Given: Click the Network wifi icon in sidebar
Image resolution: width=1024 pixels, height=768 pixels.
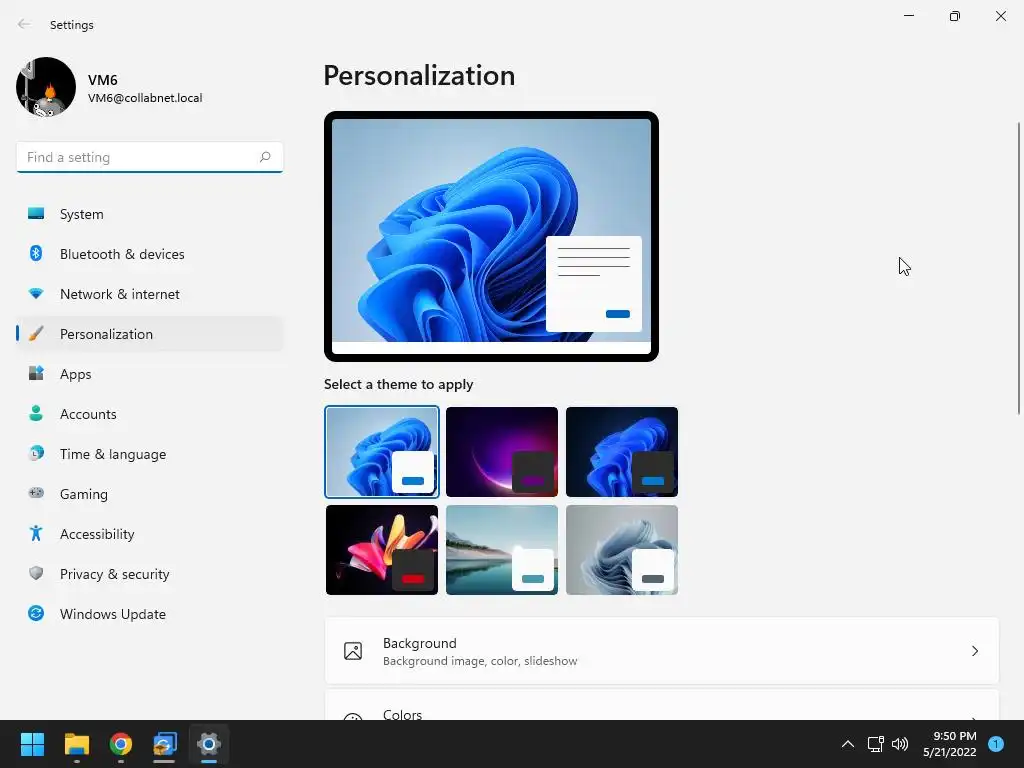Looking at the screenshot, I should point(36,294).
